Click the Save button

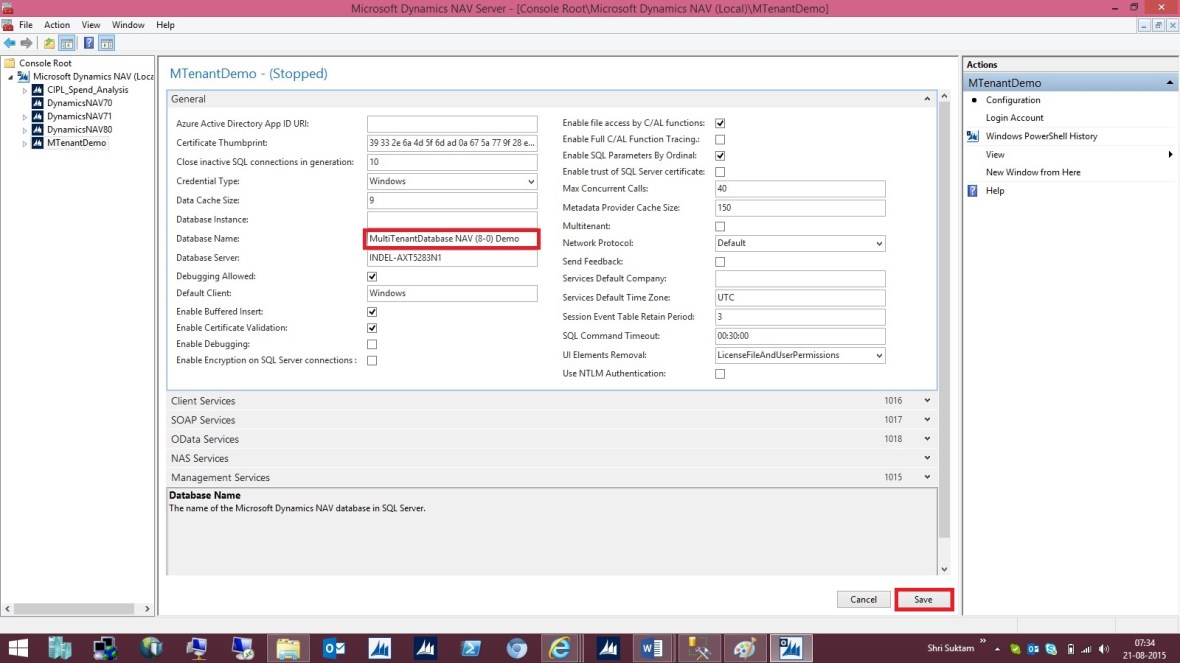pyautogui.click(x=923, y=600)
